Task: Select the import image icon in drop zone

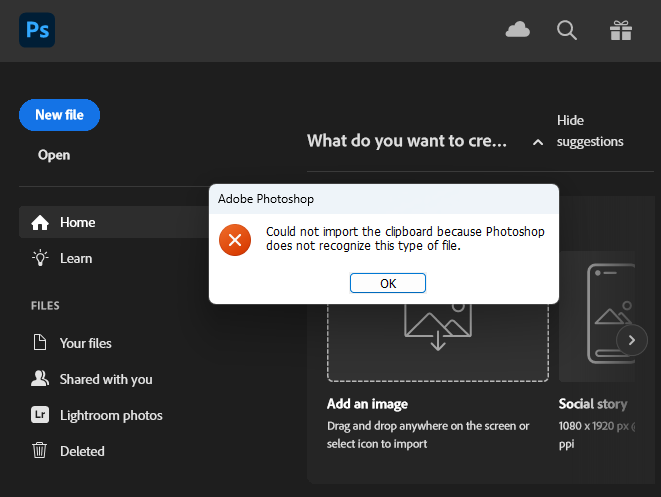Action: [x=438, y=327]
